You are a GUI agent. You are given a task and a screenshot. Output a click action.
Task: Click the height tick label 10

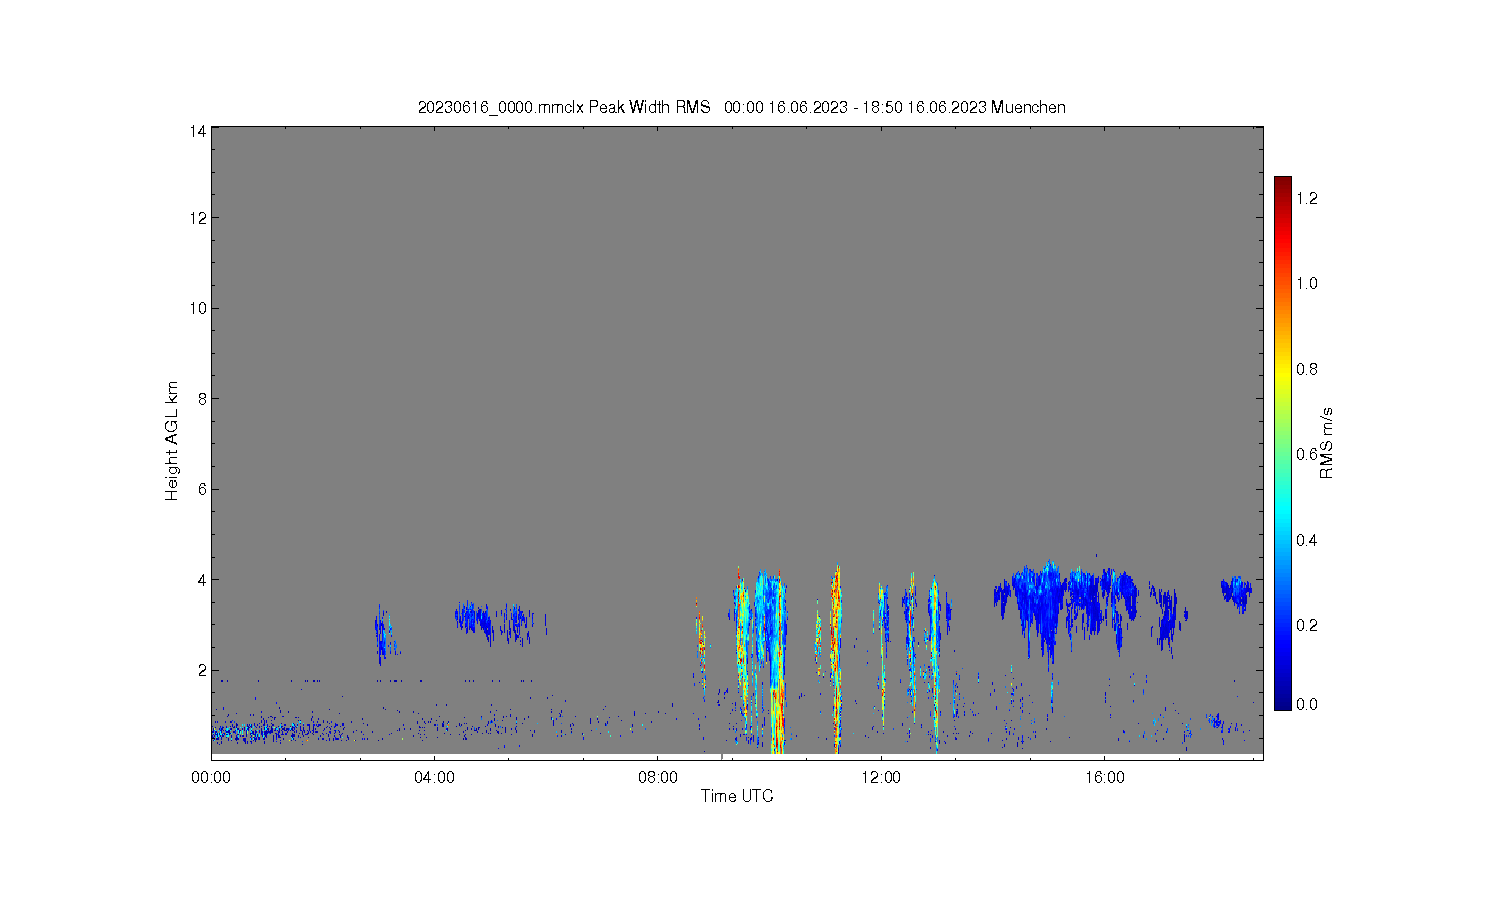[x=198, y=308]
